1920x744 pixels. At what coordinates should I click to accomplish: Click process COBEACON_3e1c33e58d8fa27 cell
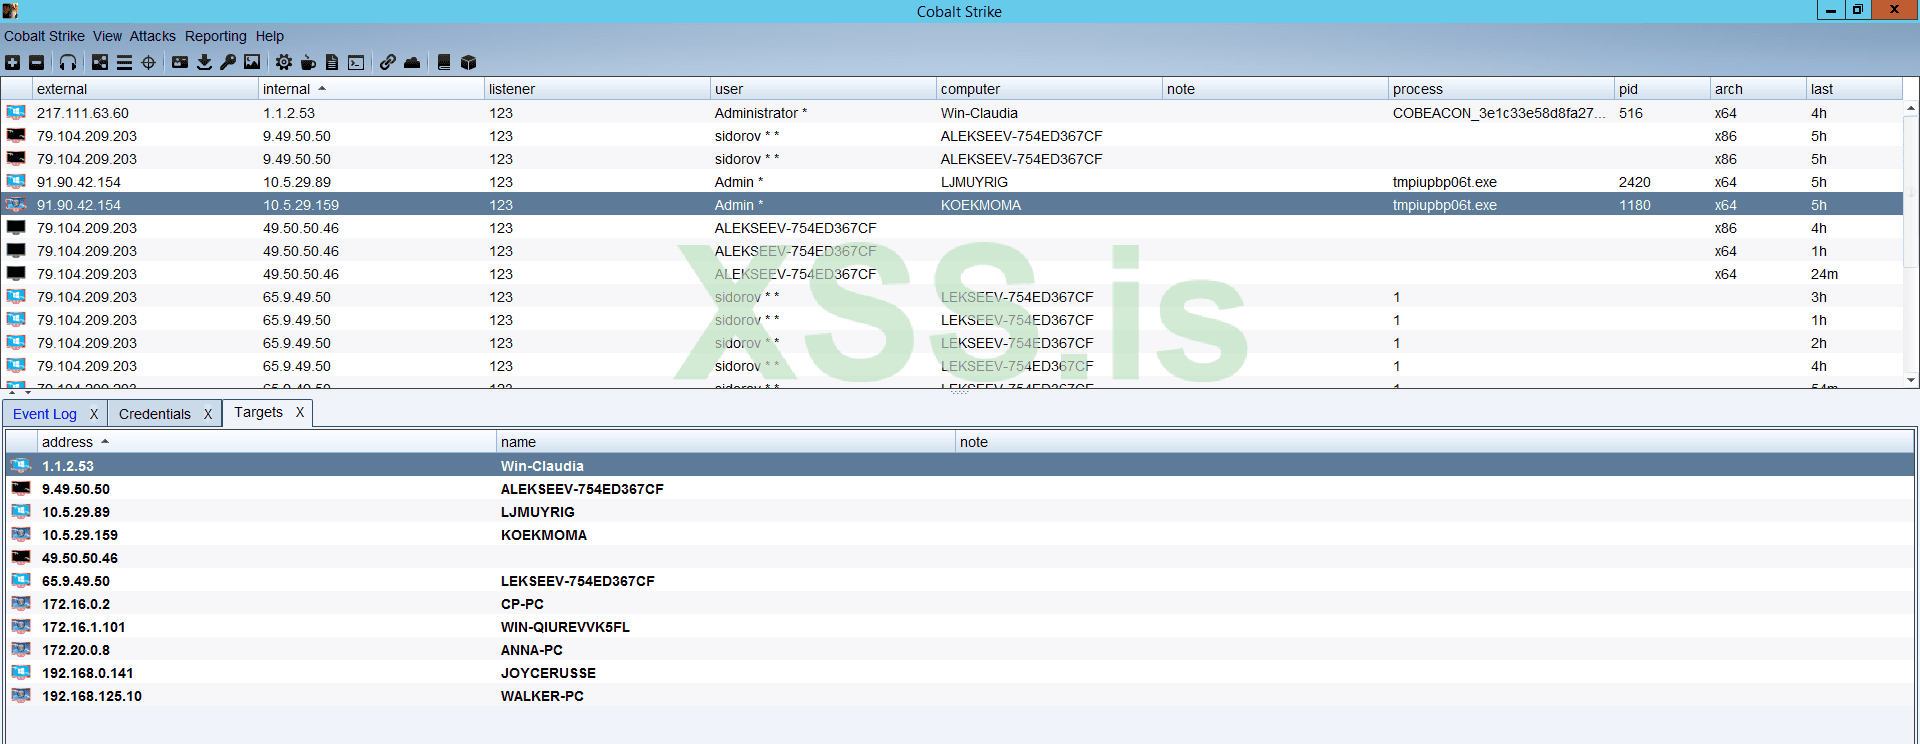[x=1499, y=113]
